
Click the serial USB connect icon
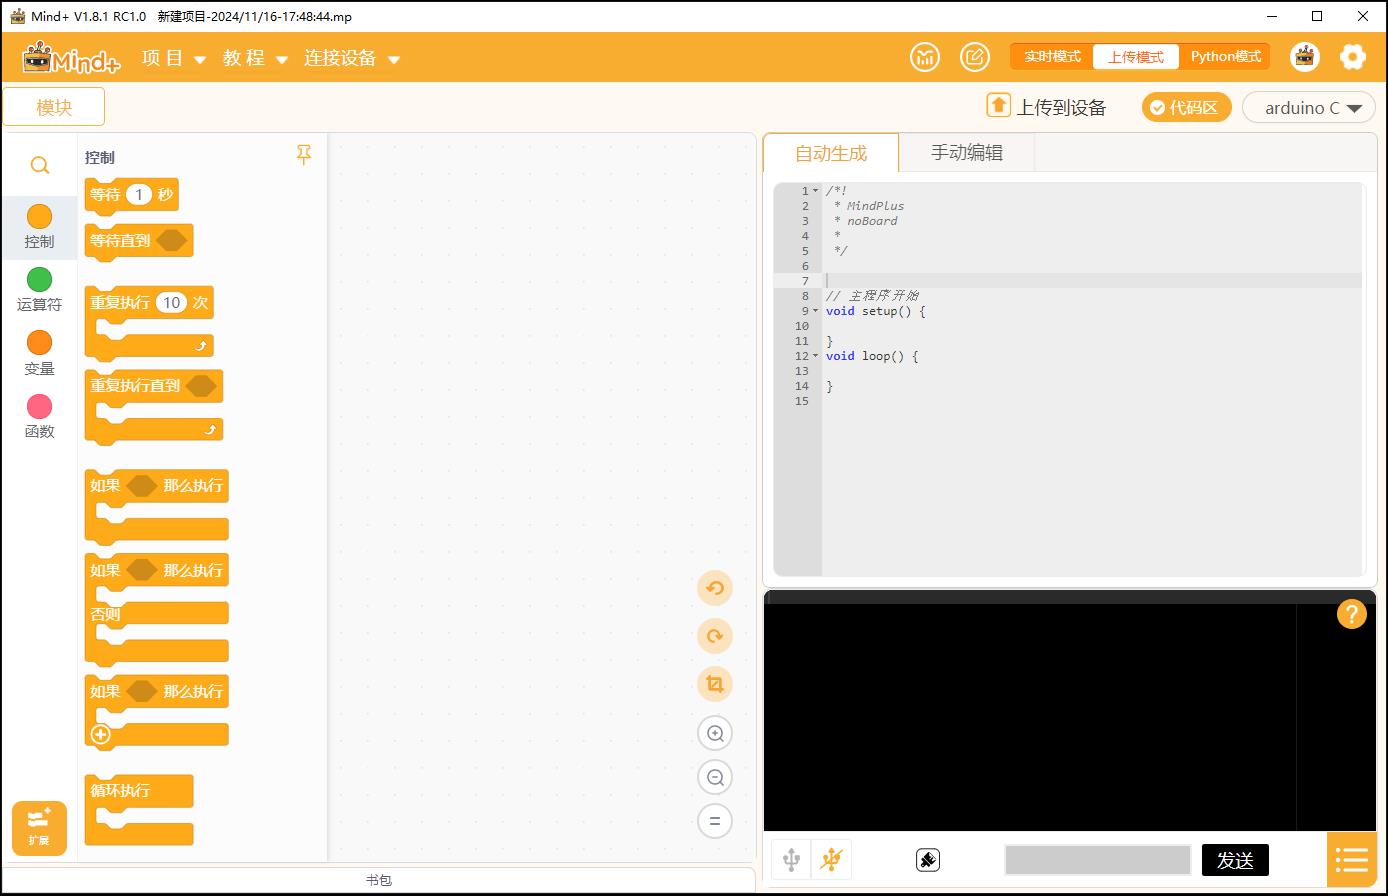point(791,859)
